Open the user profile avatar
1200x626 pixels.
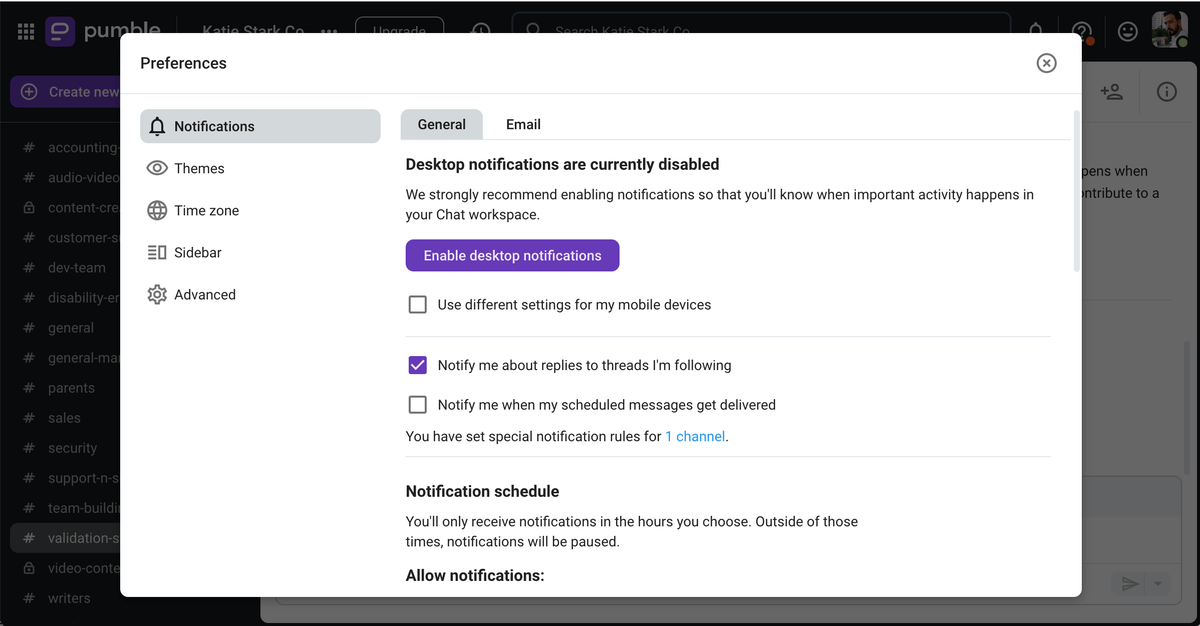1169,30
